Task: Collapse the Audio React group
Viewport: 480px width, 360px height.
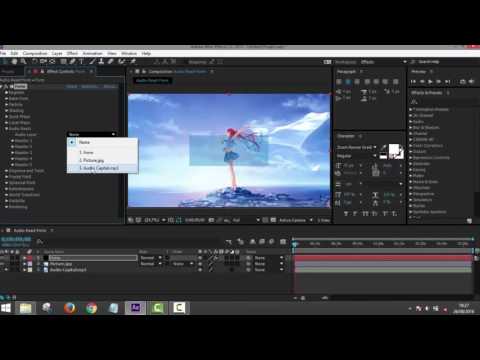Action: pyautogui.click(x=6, y=129)
